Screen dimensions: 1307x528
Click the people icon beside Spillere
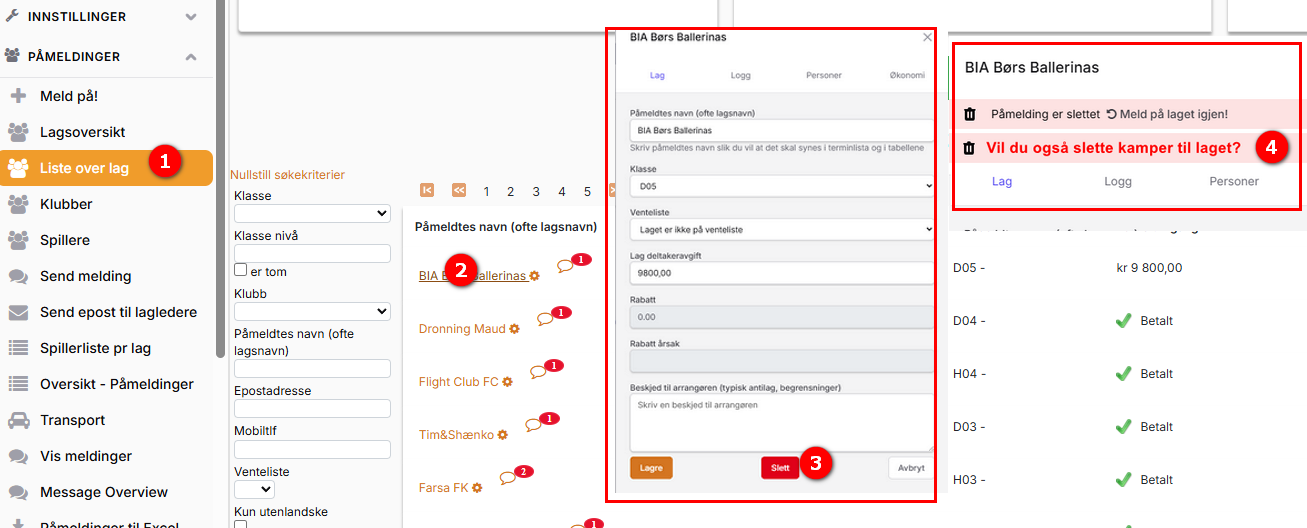coord(18,240)
